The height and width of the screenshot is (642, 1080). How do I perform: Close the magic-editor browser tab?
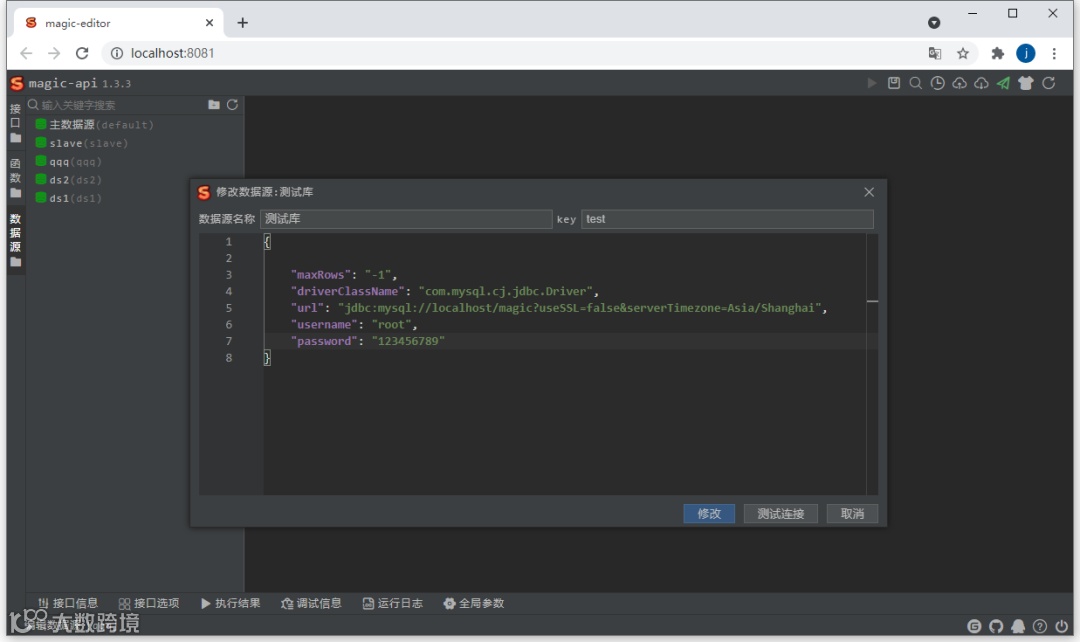pos(209,23)
